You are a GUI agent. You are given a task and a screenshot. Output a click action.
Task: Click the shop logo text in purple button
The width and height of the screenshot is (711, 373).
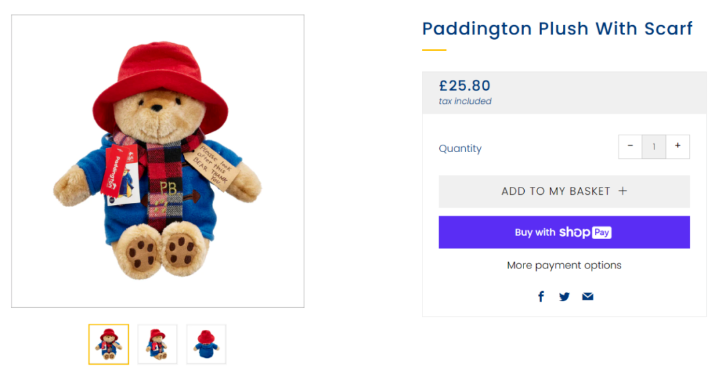click(x=575, y=232)
